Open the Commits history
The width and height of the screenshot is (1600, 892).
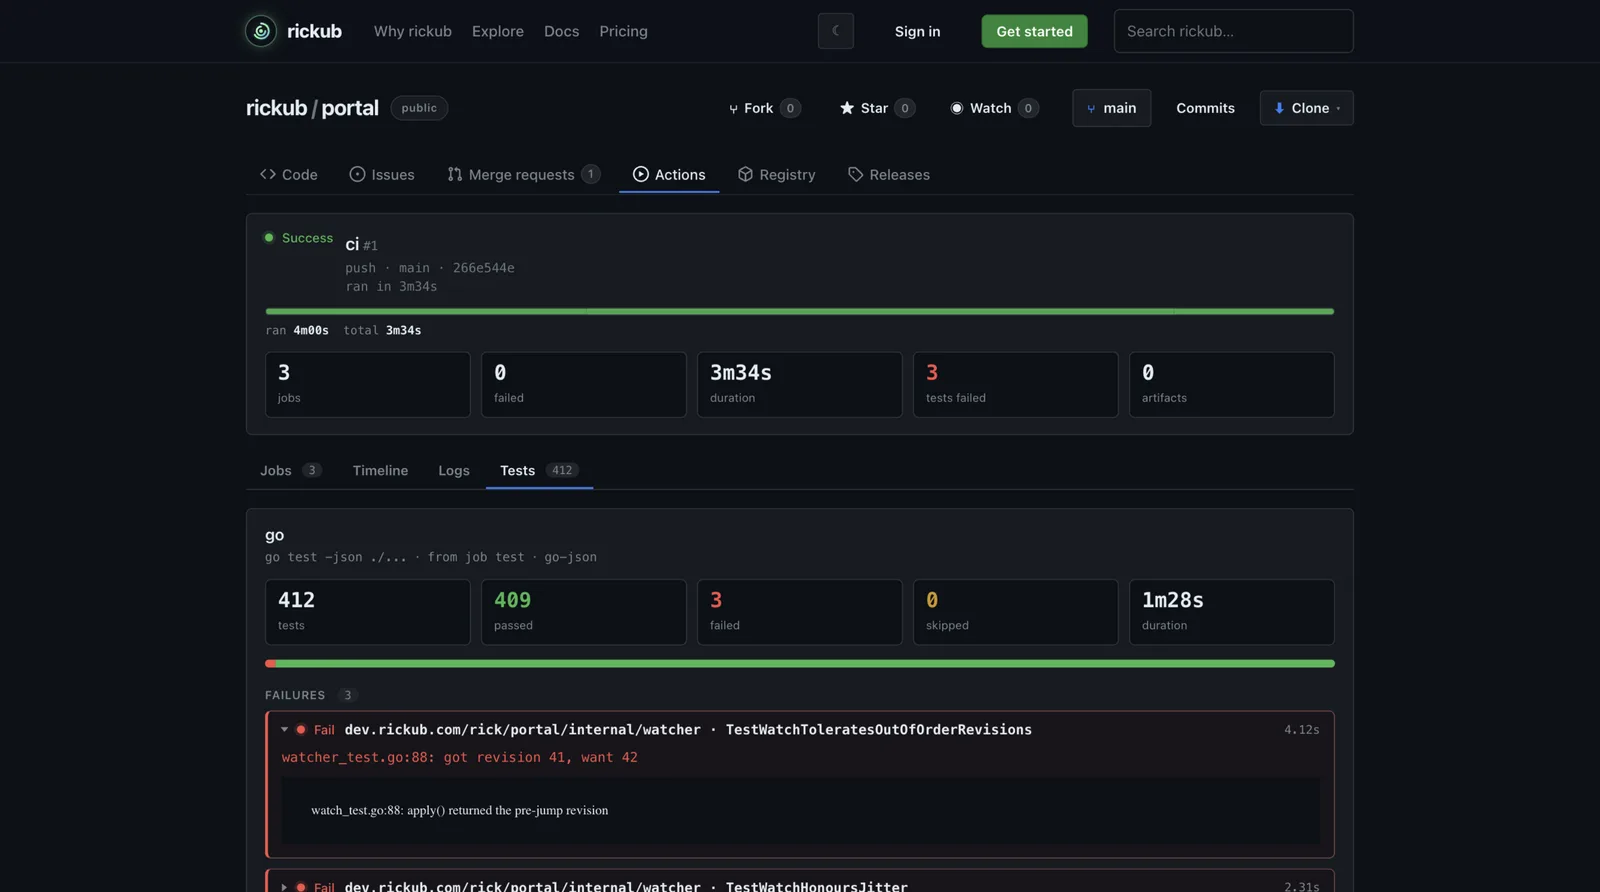pyautogui.click(x=1205, y=108)
